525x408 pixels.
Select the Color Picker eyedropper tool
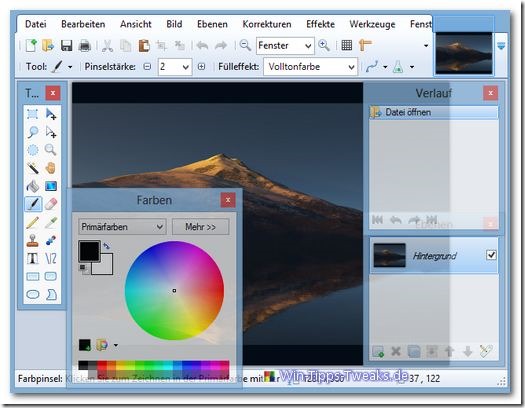pyautogui.click(x=51, y=222)
